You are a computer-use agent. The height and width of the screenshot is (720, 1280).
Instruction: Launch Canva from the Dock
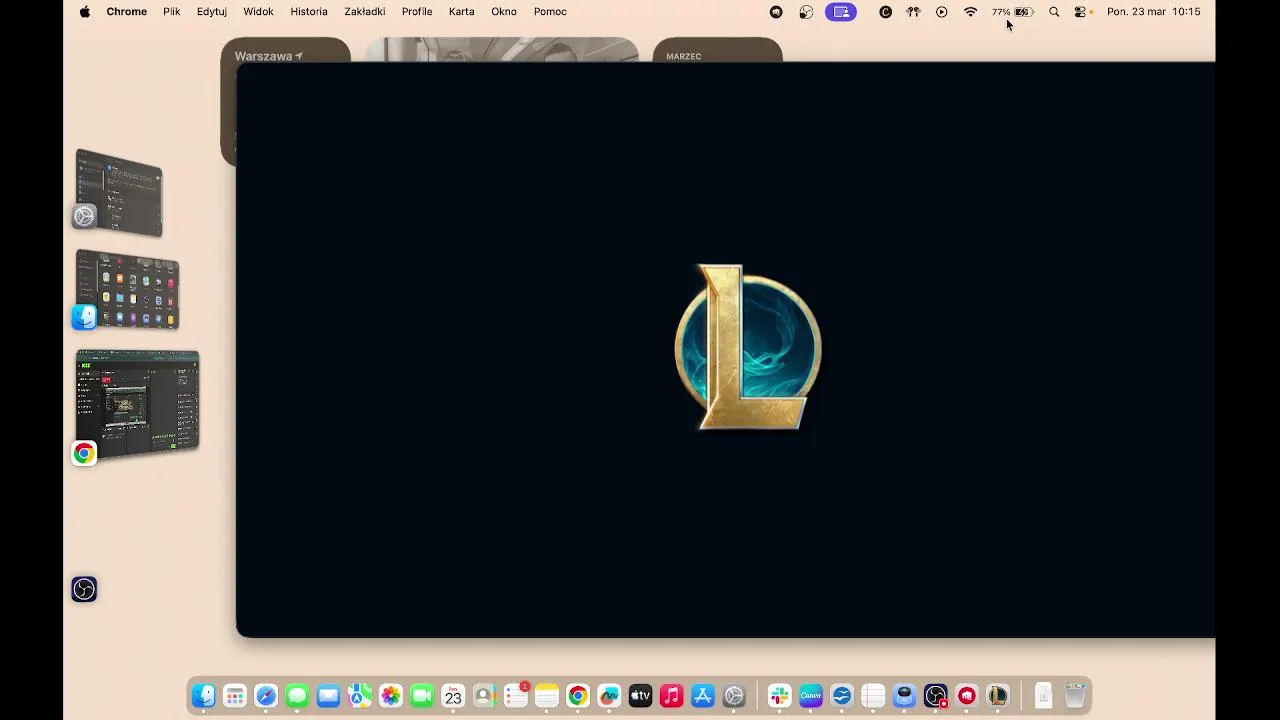[811, 696]
